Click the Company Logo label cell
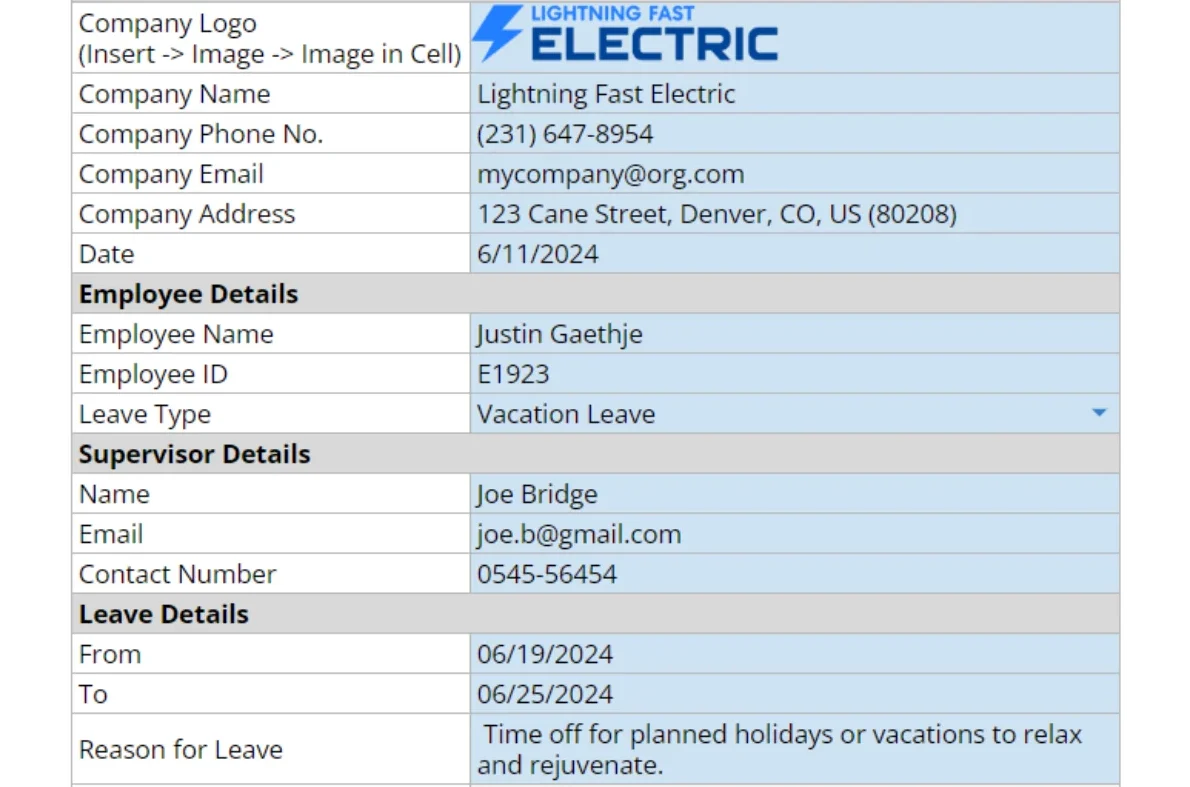The width and height of the screenshot is (1190, 787). [x=271, y=38]
